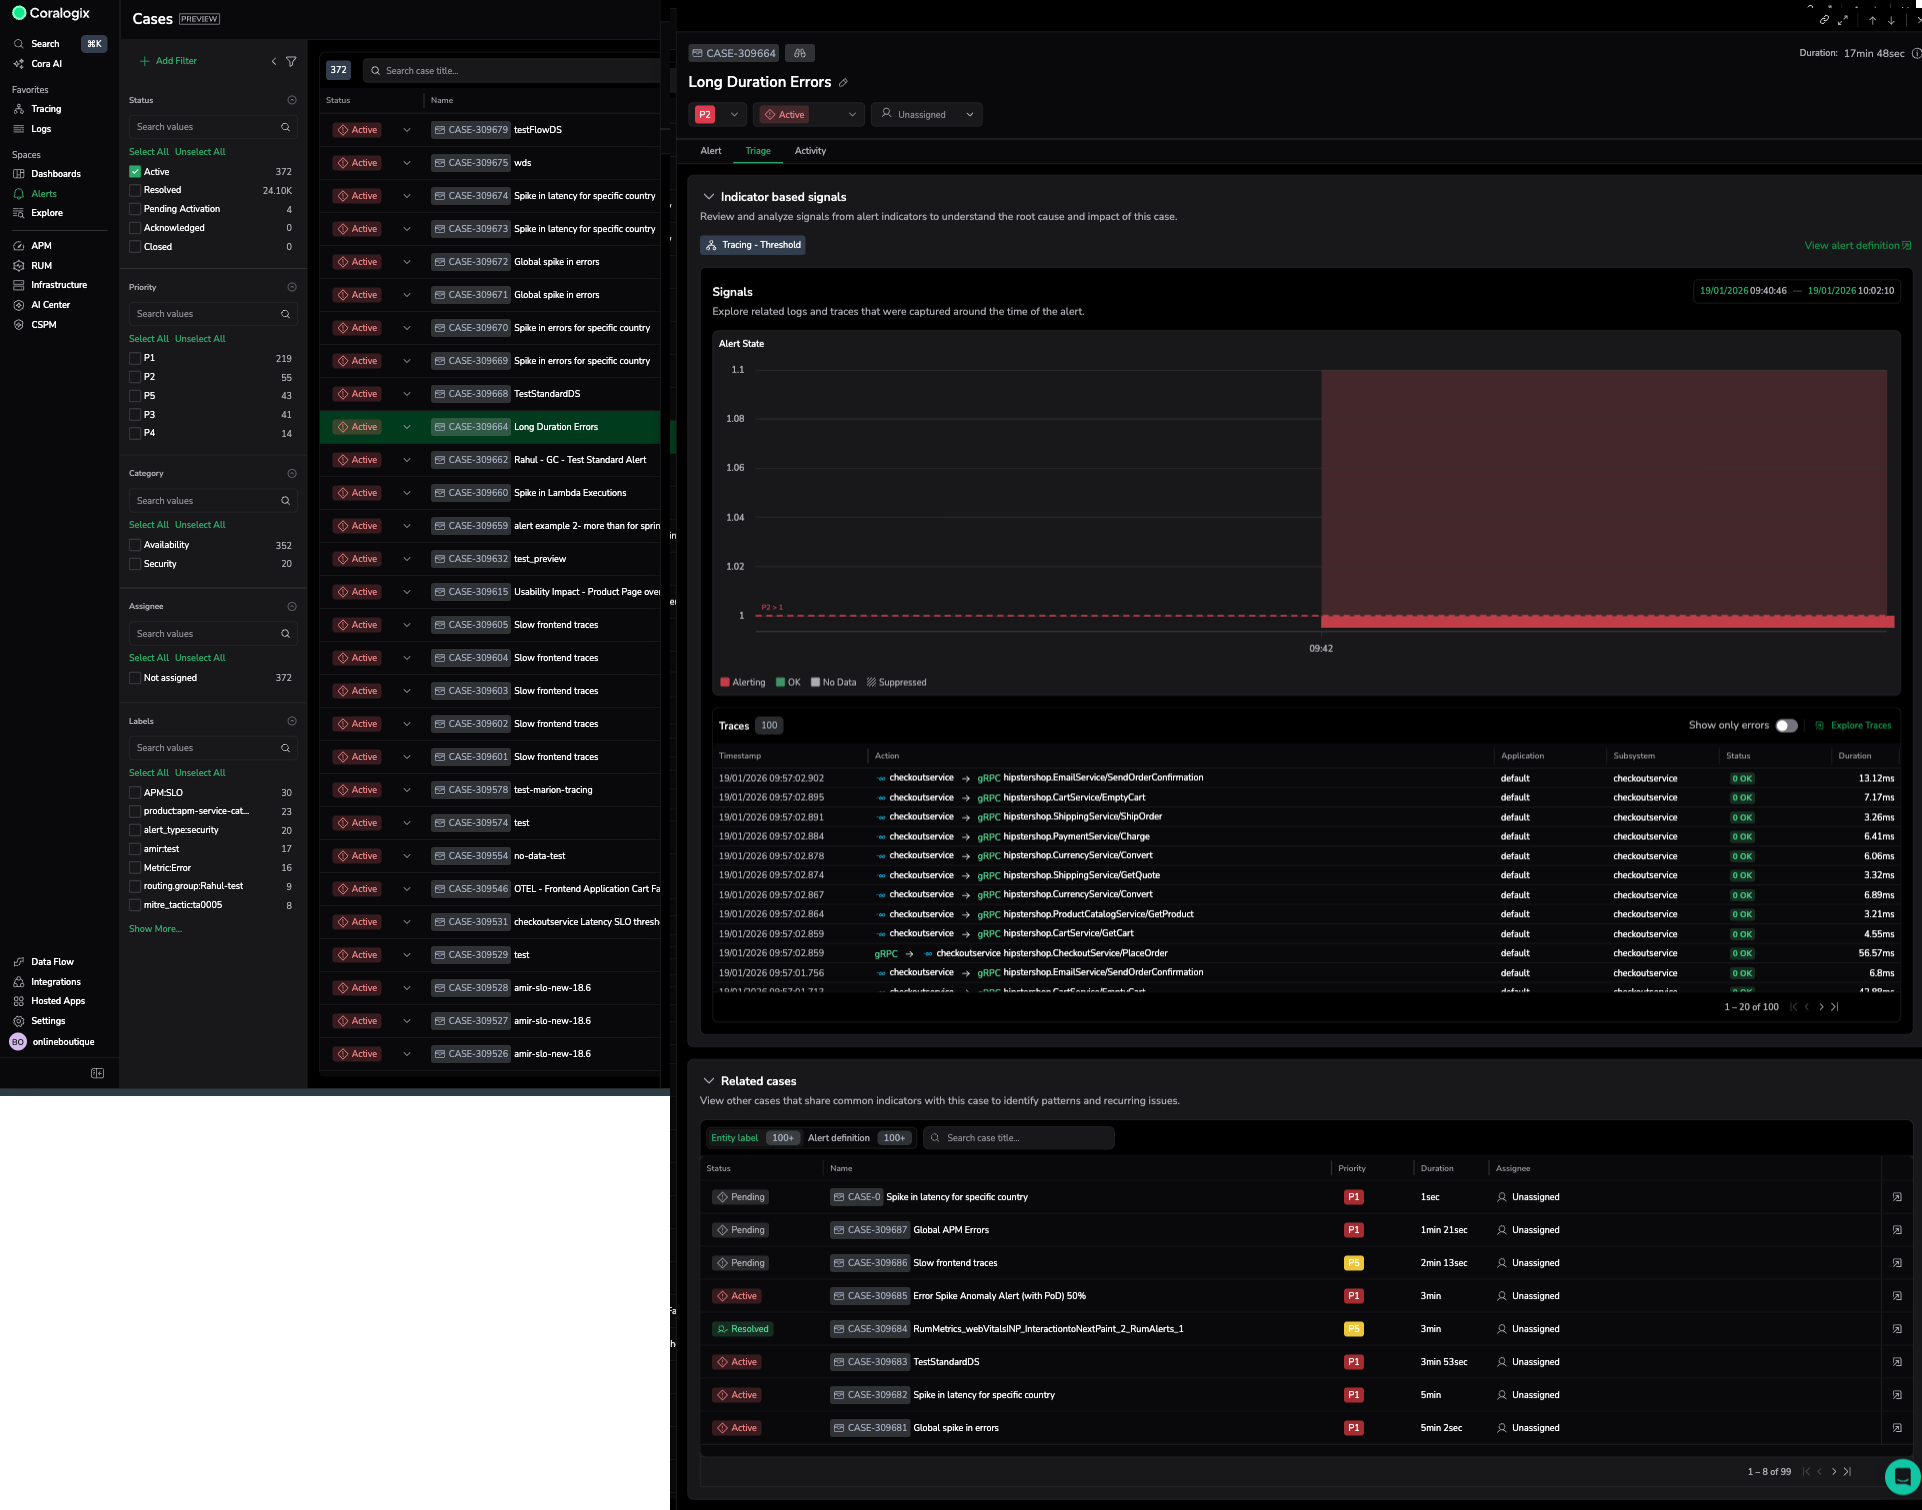Viewport: 1922px width, 1510px height.
Task: Click the red Alerting legend swatch
Action: 725,683
